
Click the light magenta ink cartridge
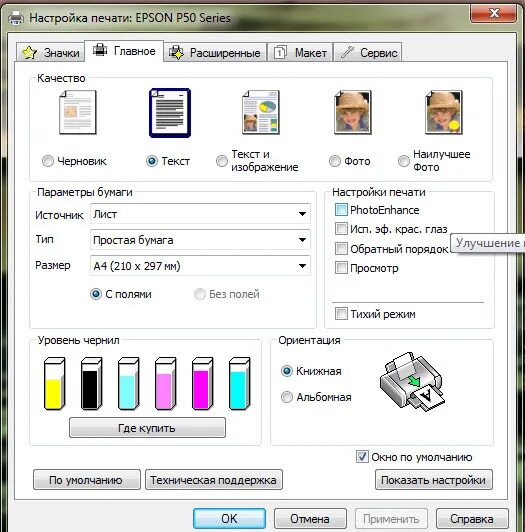point(165,383)
